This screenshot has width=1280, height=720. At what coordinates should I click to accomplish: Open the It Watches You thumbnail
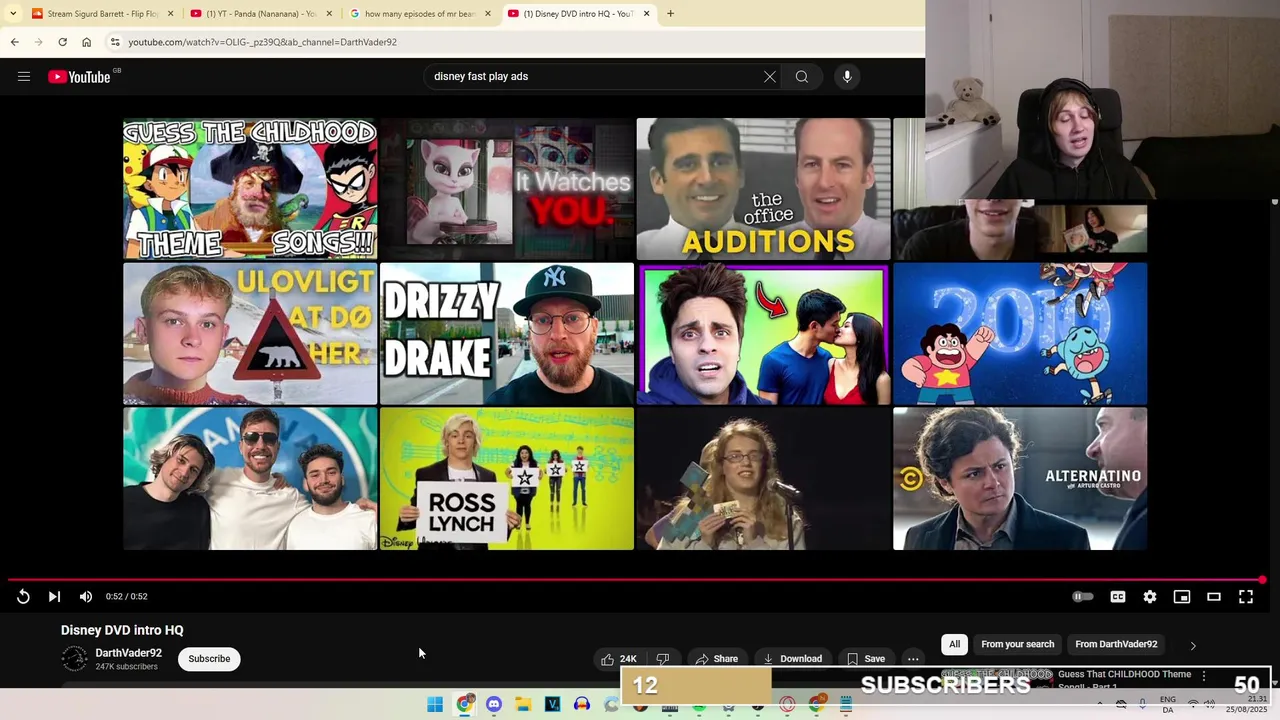point(507,189)
